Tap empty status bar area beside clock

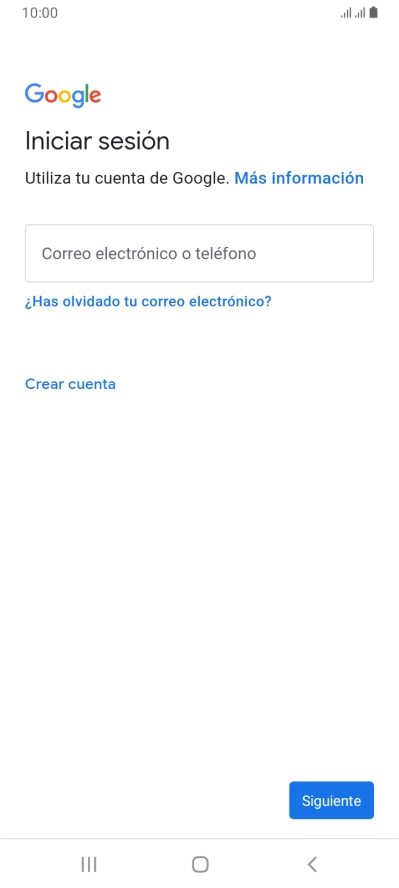[198, 13]
